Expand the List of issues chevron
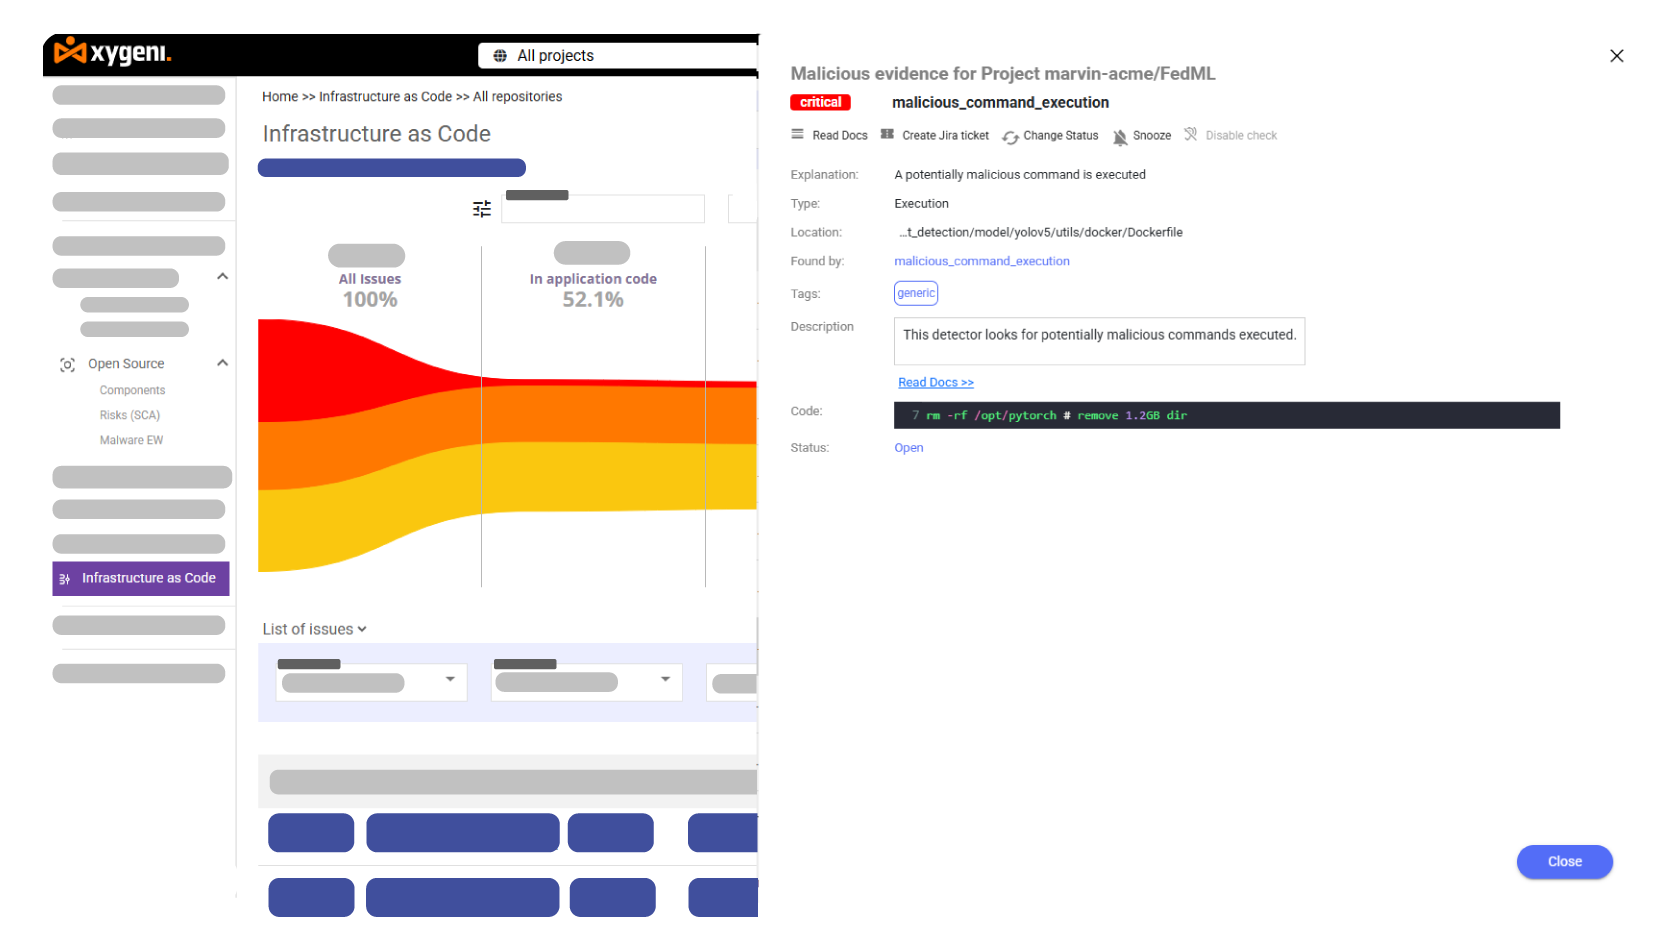 click(x=362, y=629)
